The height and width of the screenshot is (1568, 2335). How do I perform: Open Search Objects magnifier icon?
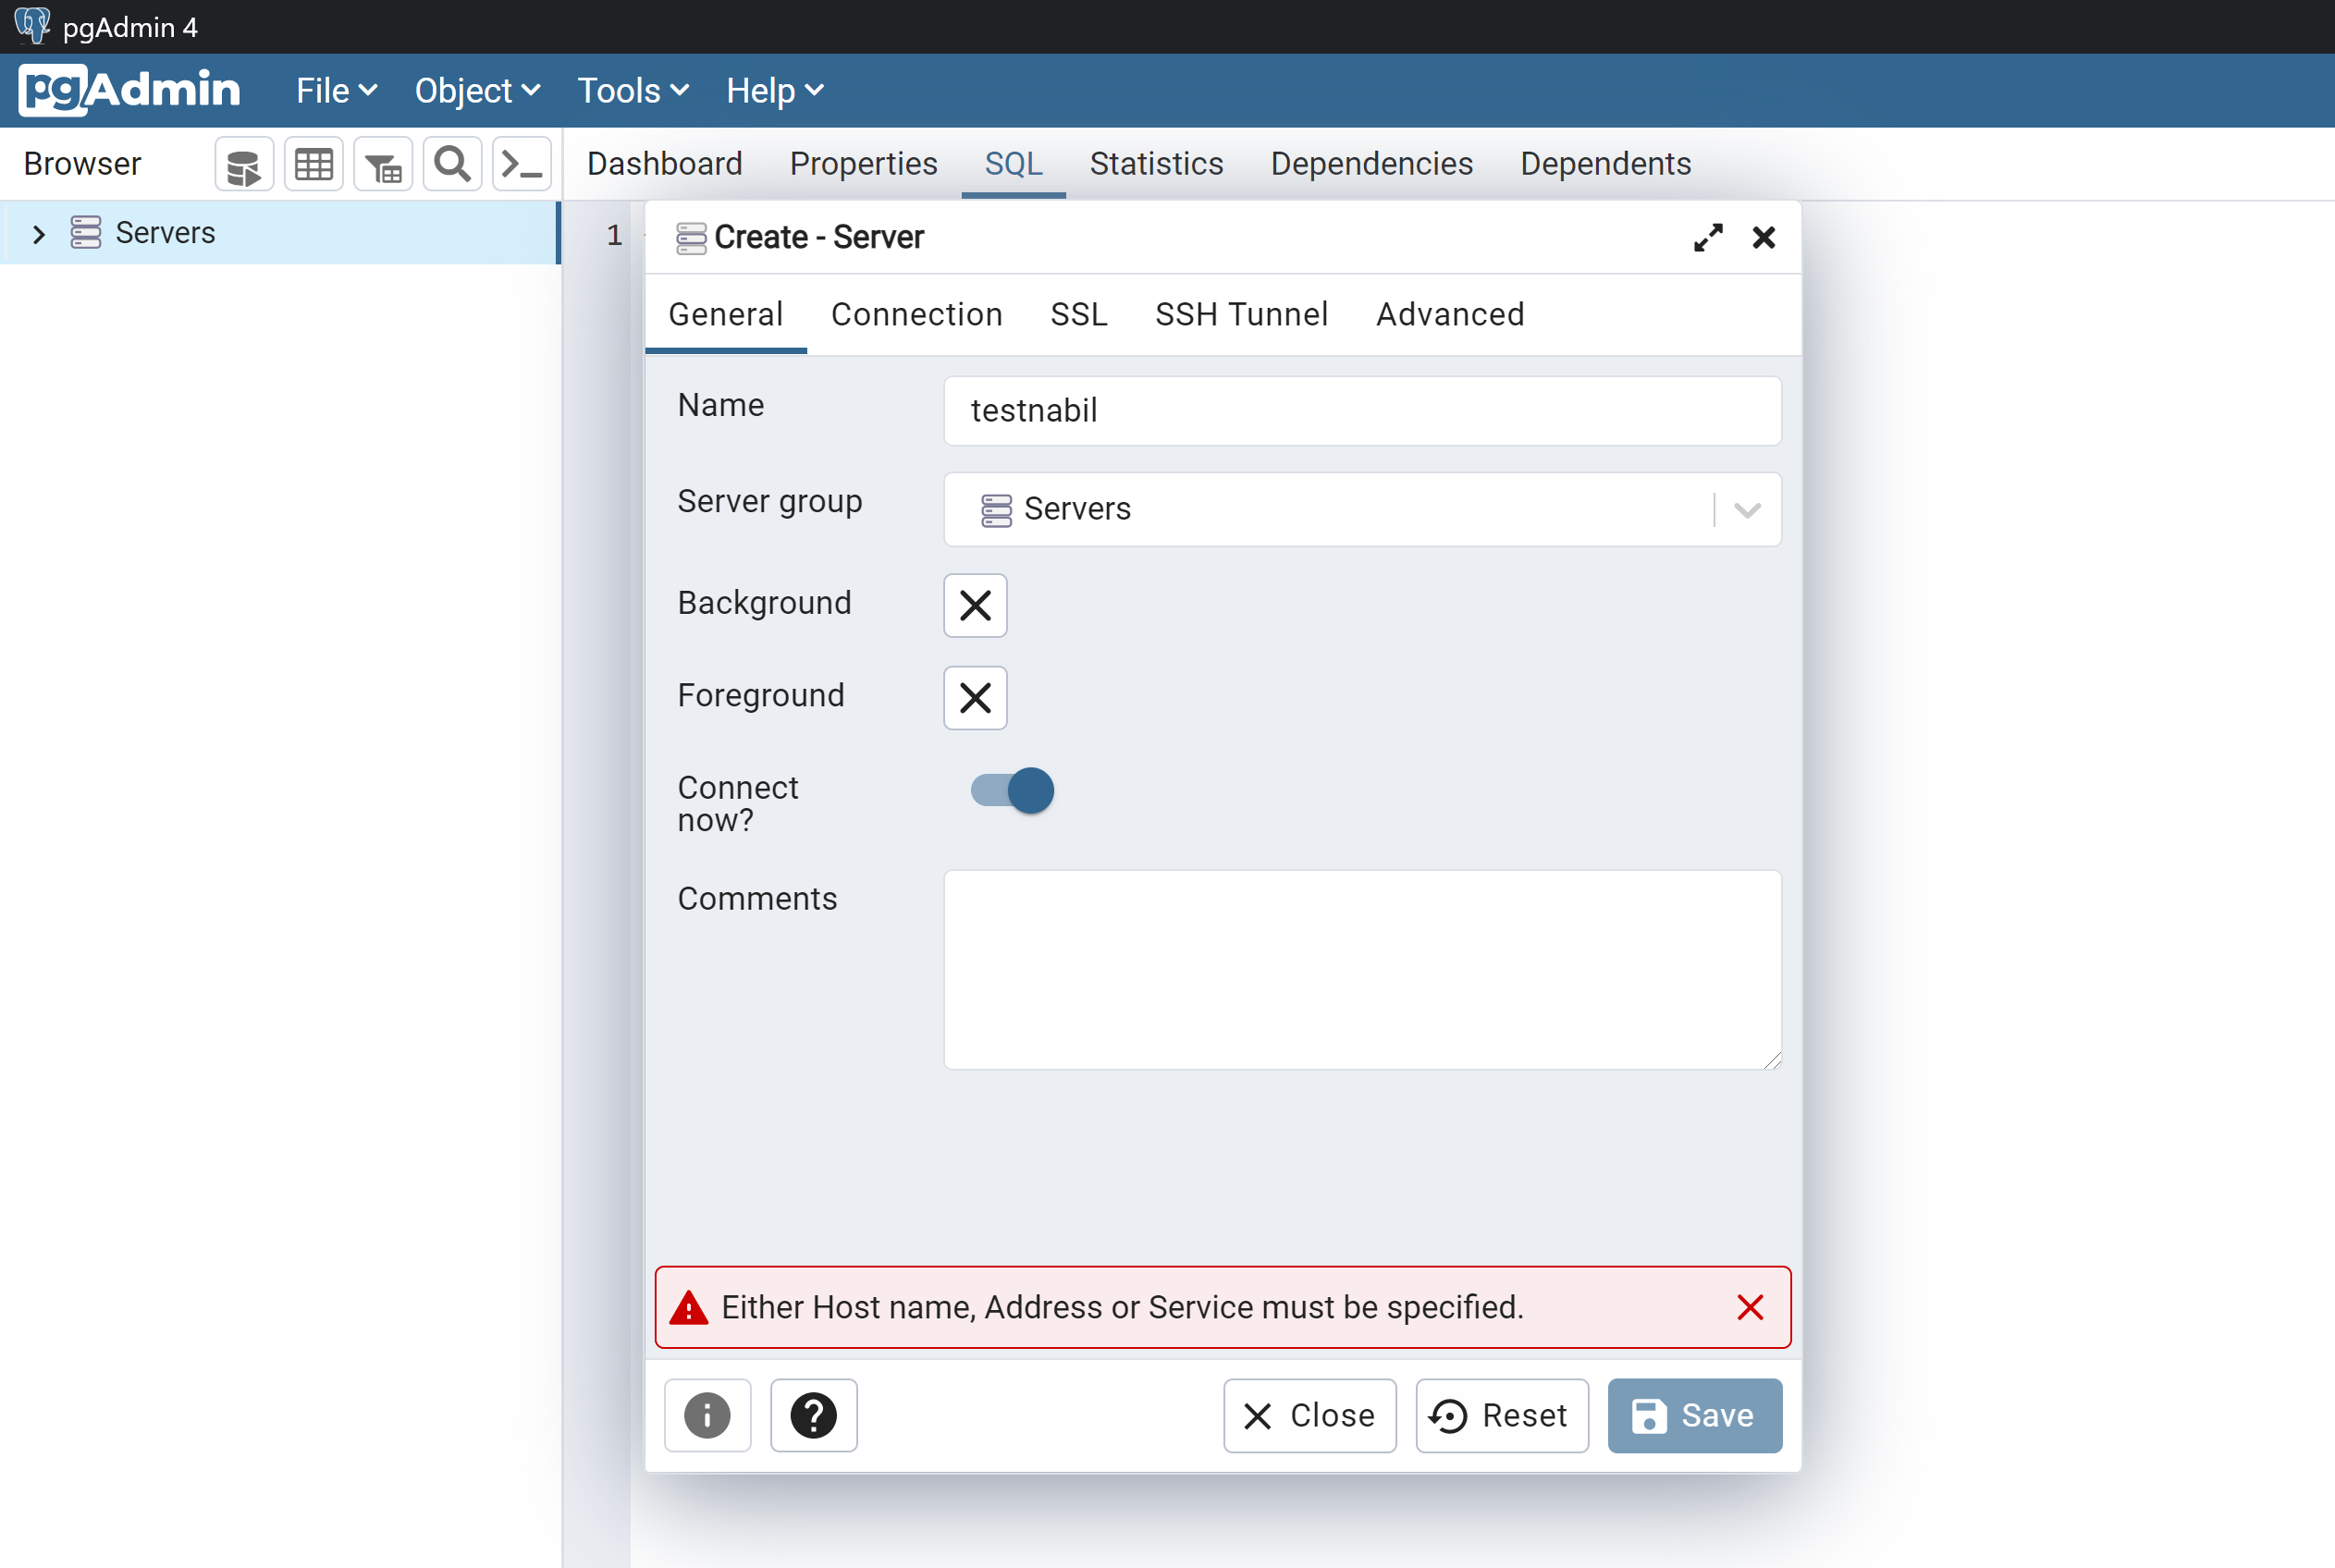pyautogui.click(x=452, y=165)
